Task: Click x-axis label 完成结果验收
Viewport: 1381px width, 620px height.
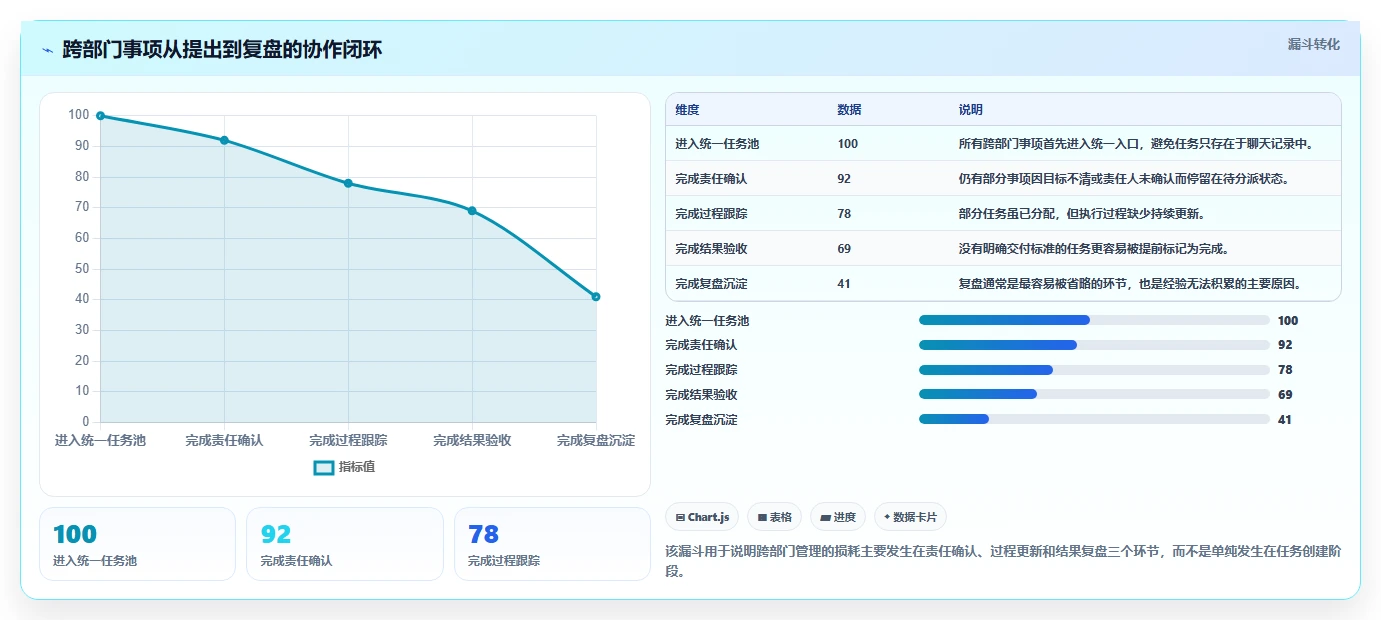Action: [472, 440]
